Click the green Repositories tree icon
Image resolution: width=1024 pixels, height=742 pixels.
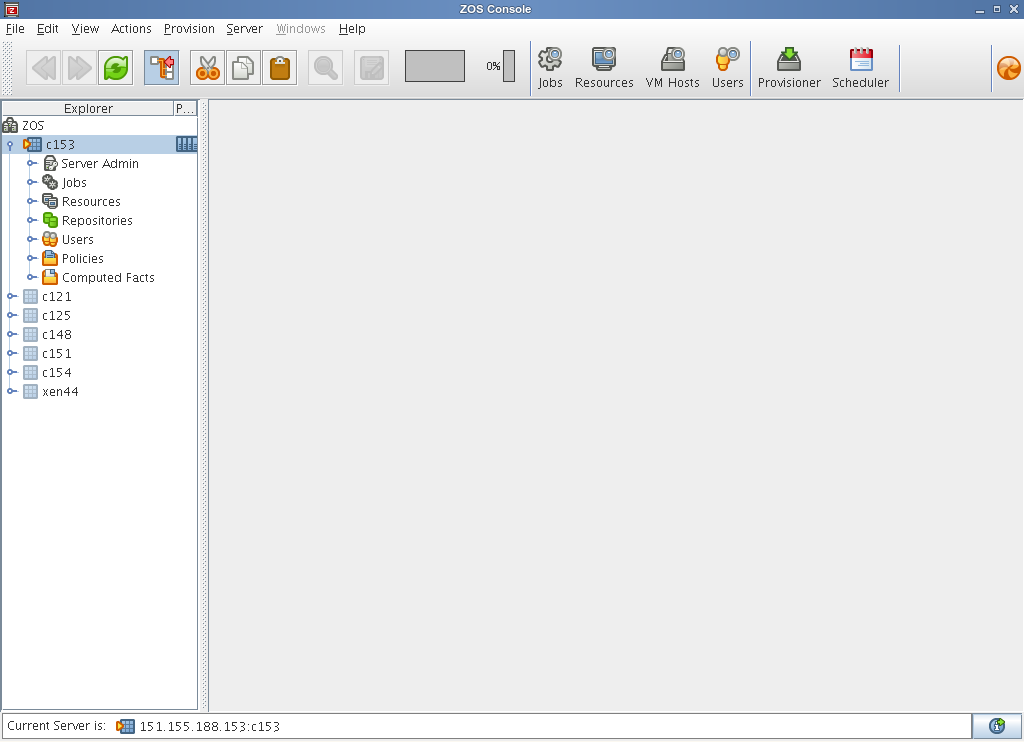[50, 220]
